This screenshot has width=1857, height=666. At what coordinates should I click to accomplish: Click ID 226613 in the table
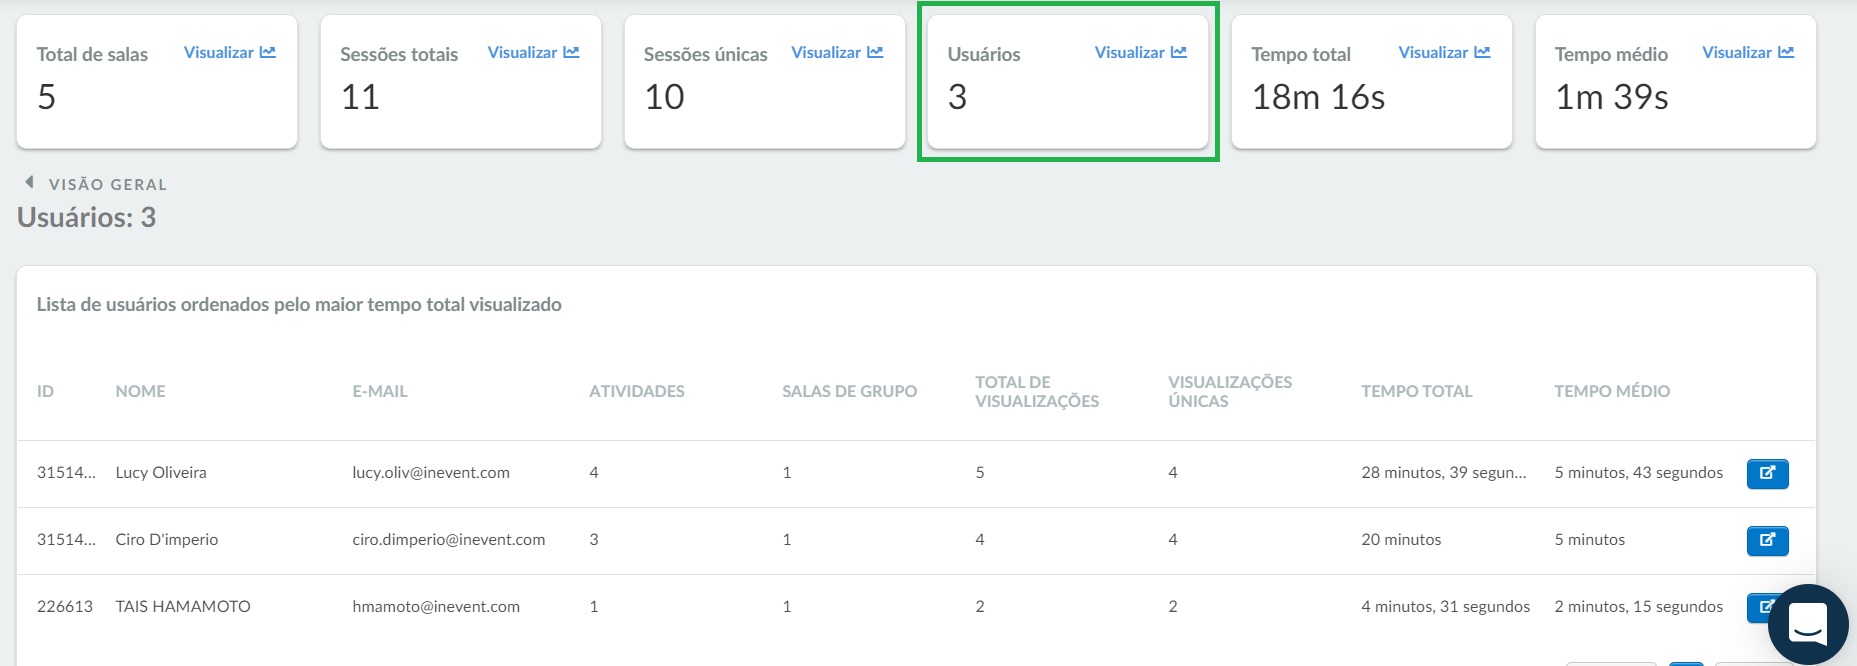tap(65, 606)
